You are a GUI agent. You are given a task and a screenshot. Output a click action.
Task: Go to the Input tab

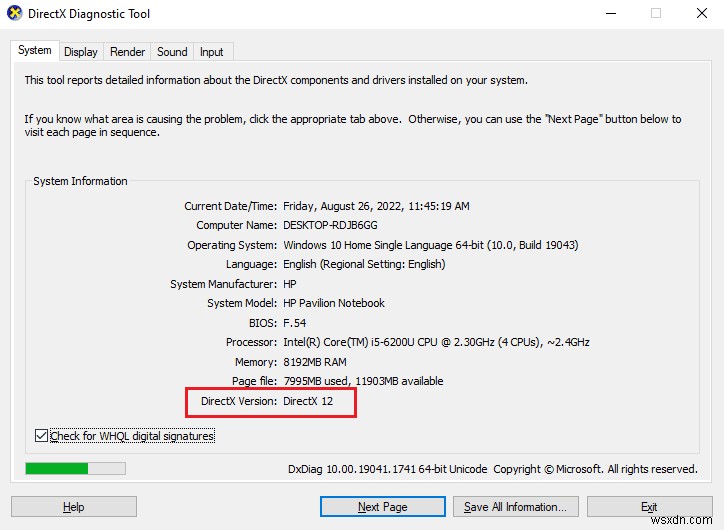(x=211, y=52)
